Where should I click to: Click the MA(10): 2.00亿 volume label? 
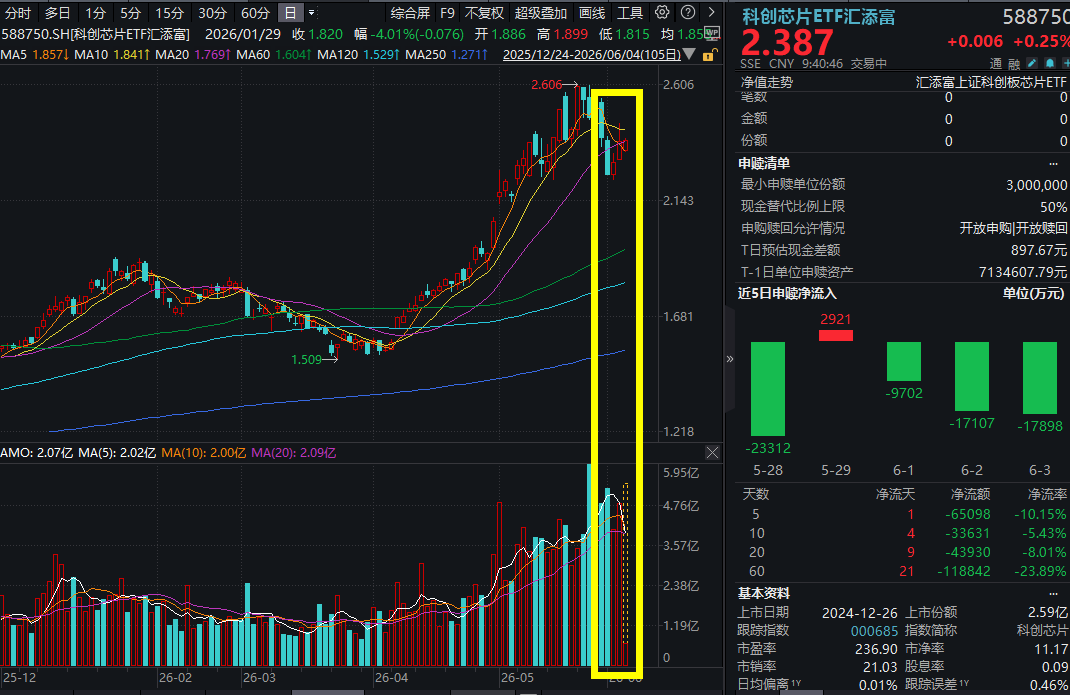pos(203,453)
